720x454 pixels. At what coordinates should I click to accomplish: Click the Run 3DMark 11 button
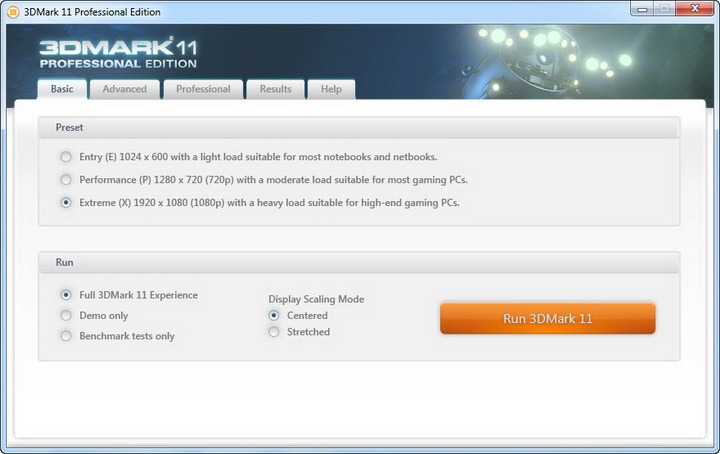548,319
